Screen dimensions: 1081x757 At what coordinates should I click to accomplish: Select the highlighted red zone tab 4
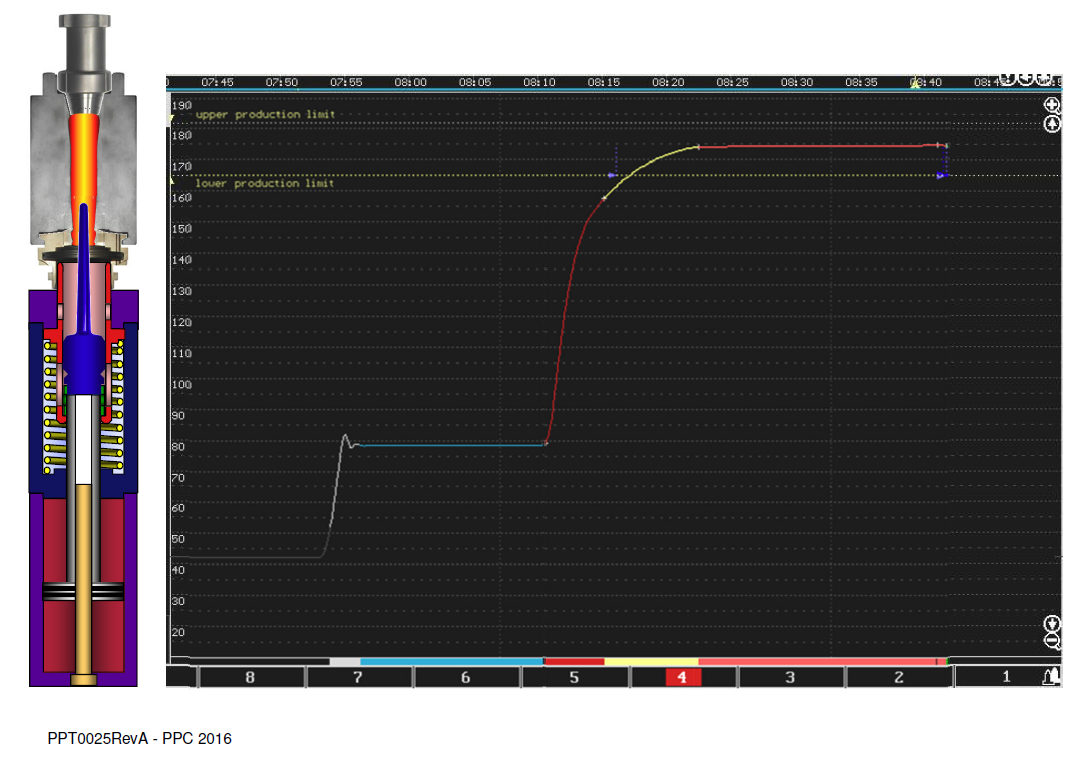pyautogui.click(x=683, y=677)
